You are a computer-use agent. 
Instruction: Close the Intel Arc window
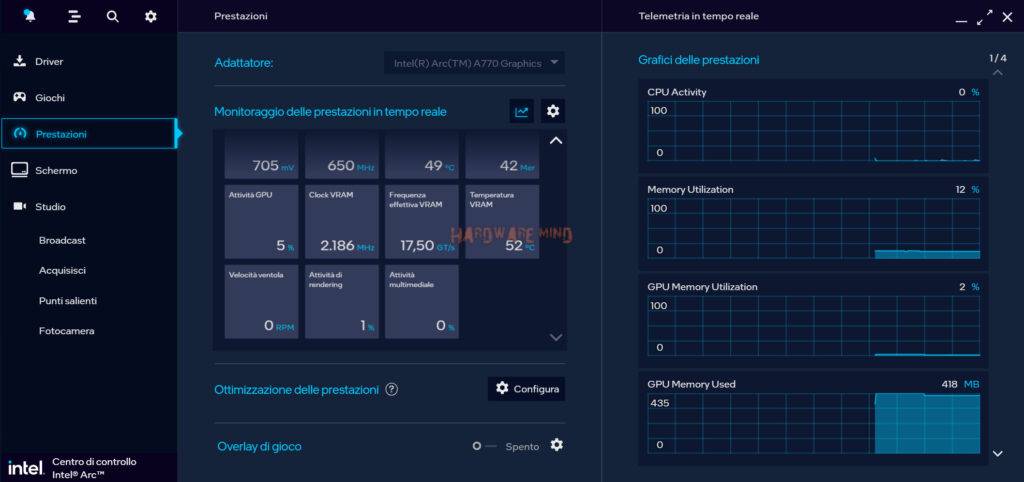tap(1007, 18)
